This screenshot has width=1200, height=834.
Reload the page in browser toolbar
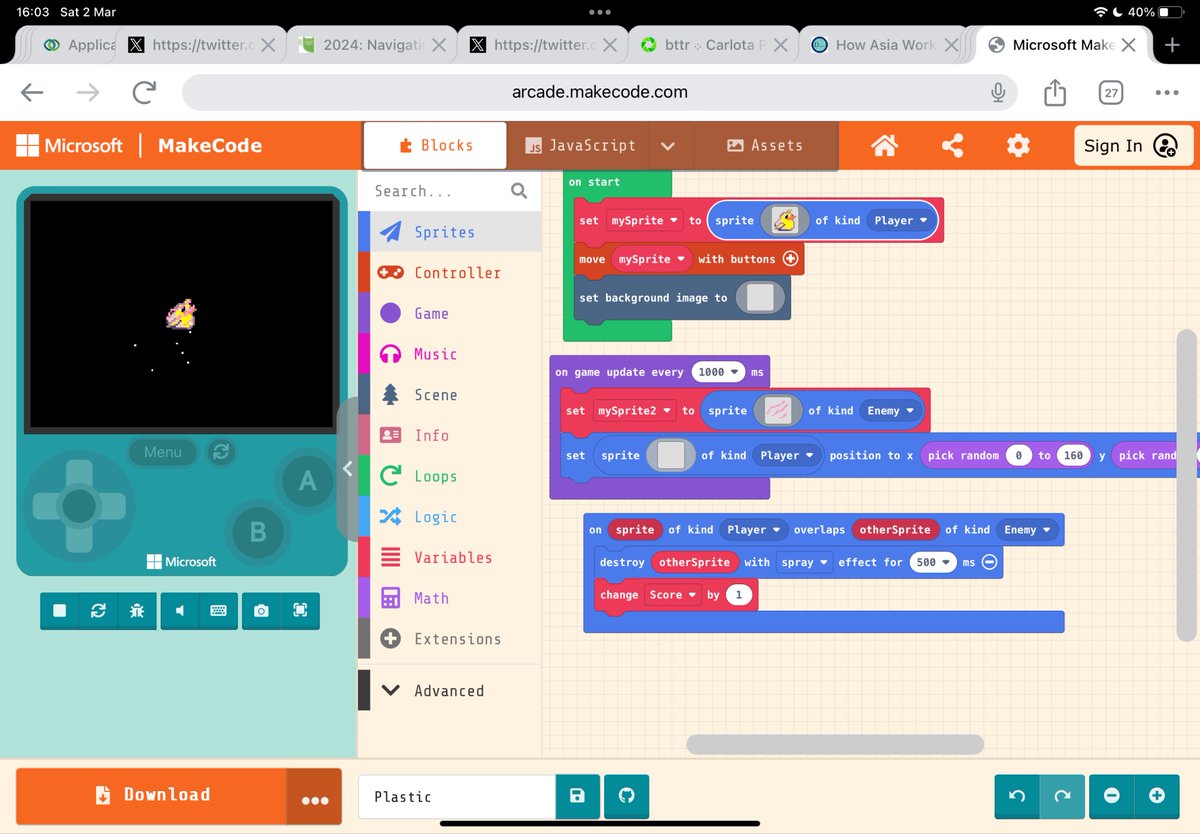click(x=144, y=93)
